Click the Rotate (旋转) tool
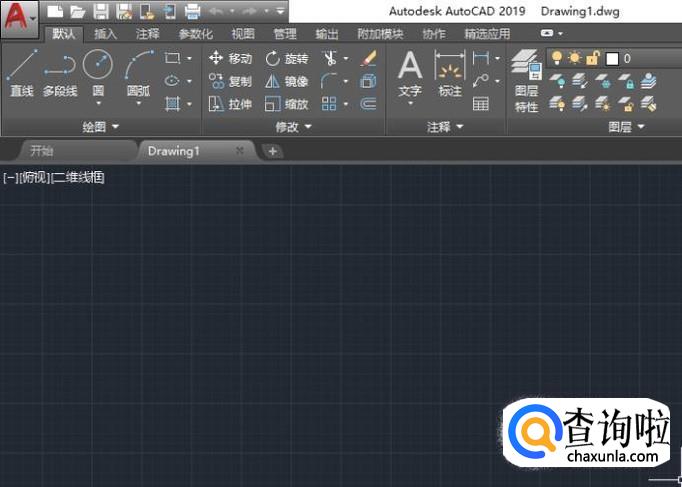 [x=287, y=58]
